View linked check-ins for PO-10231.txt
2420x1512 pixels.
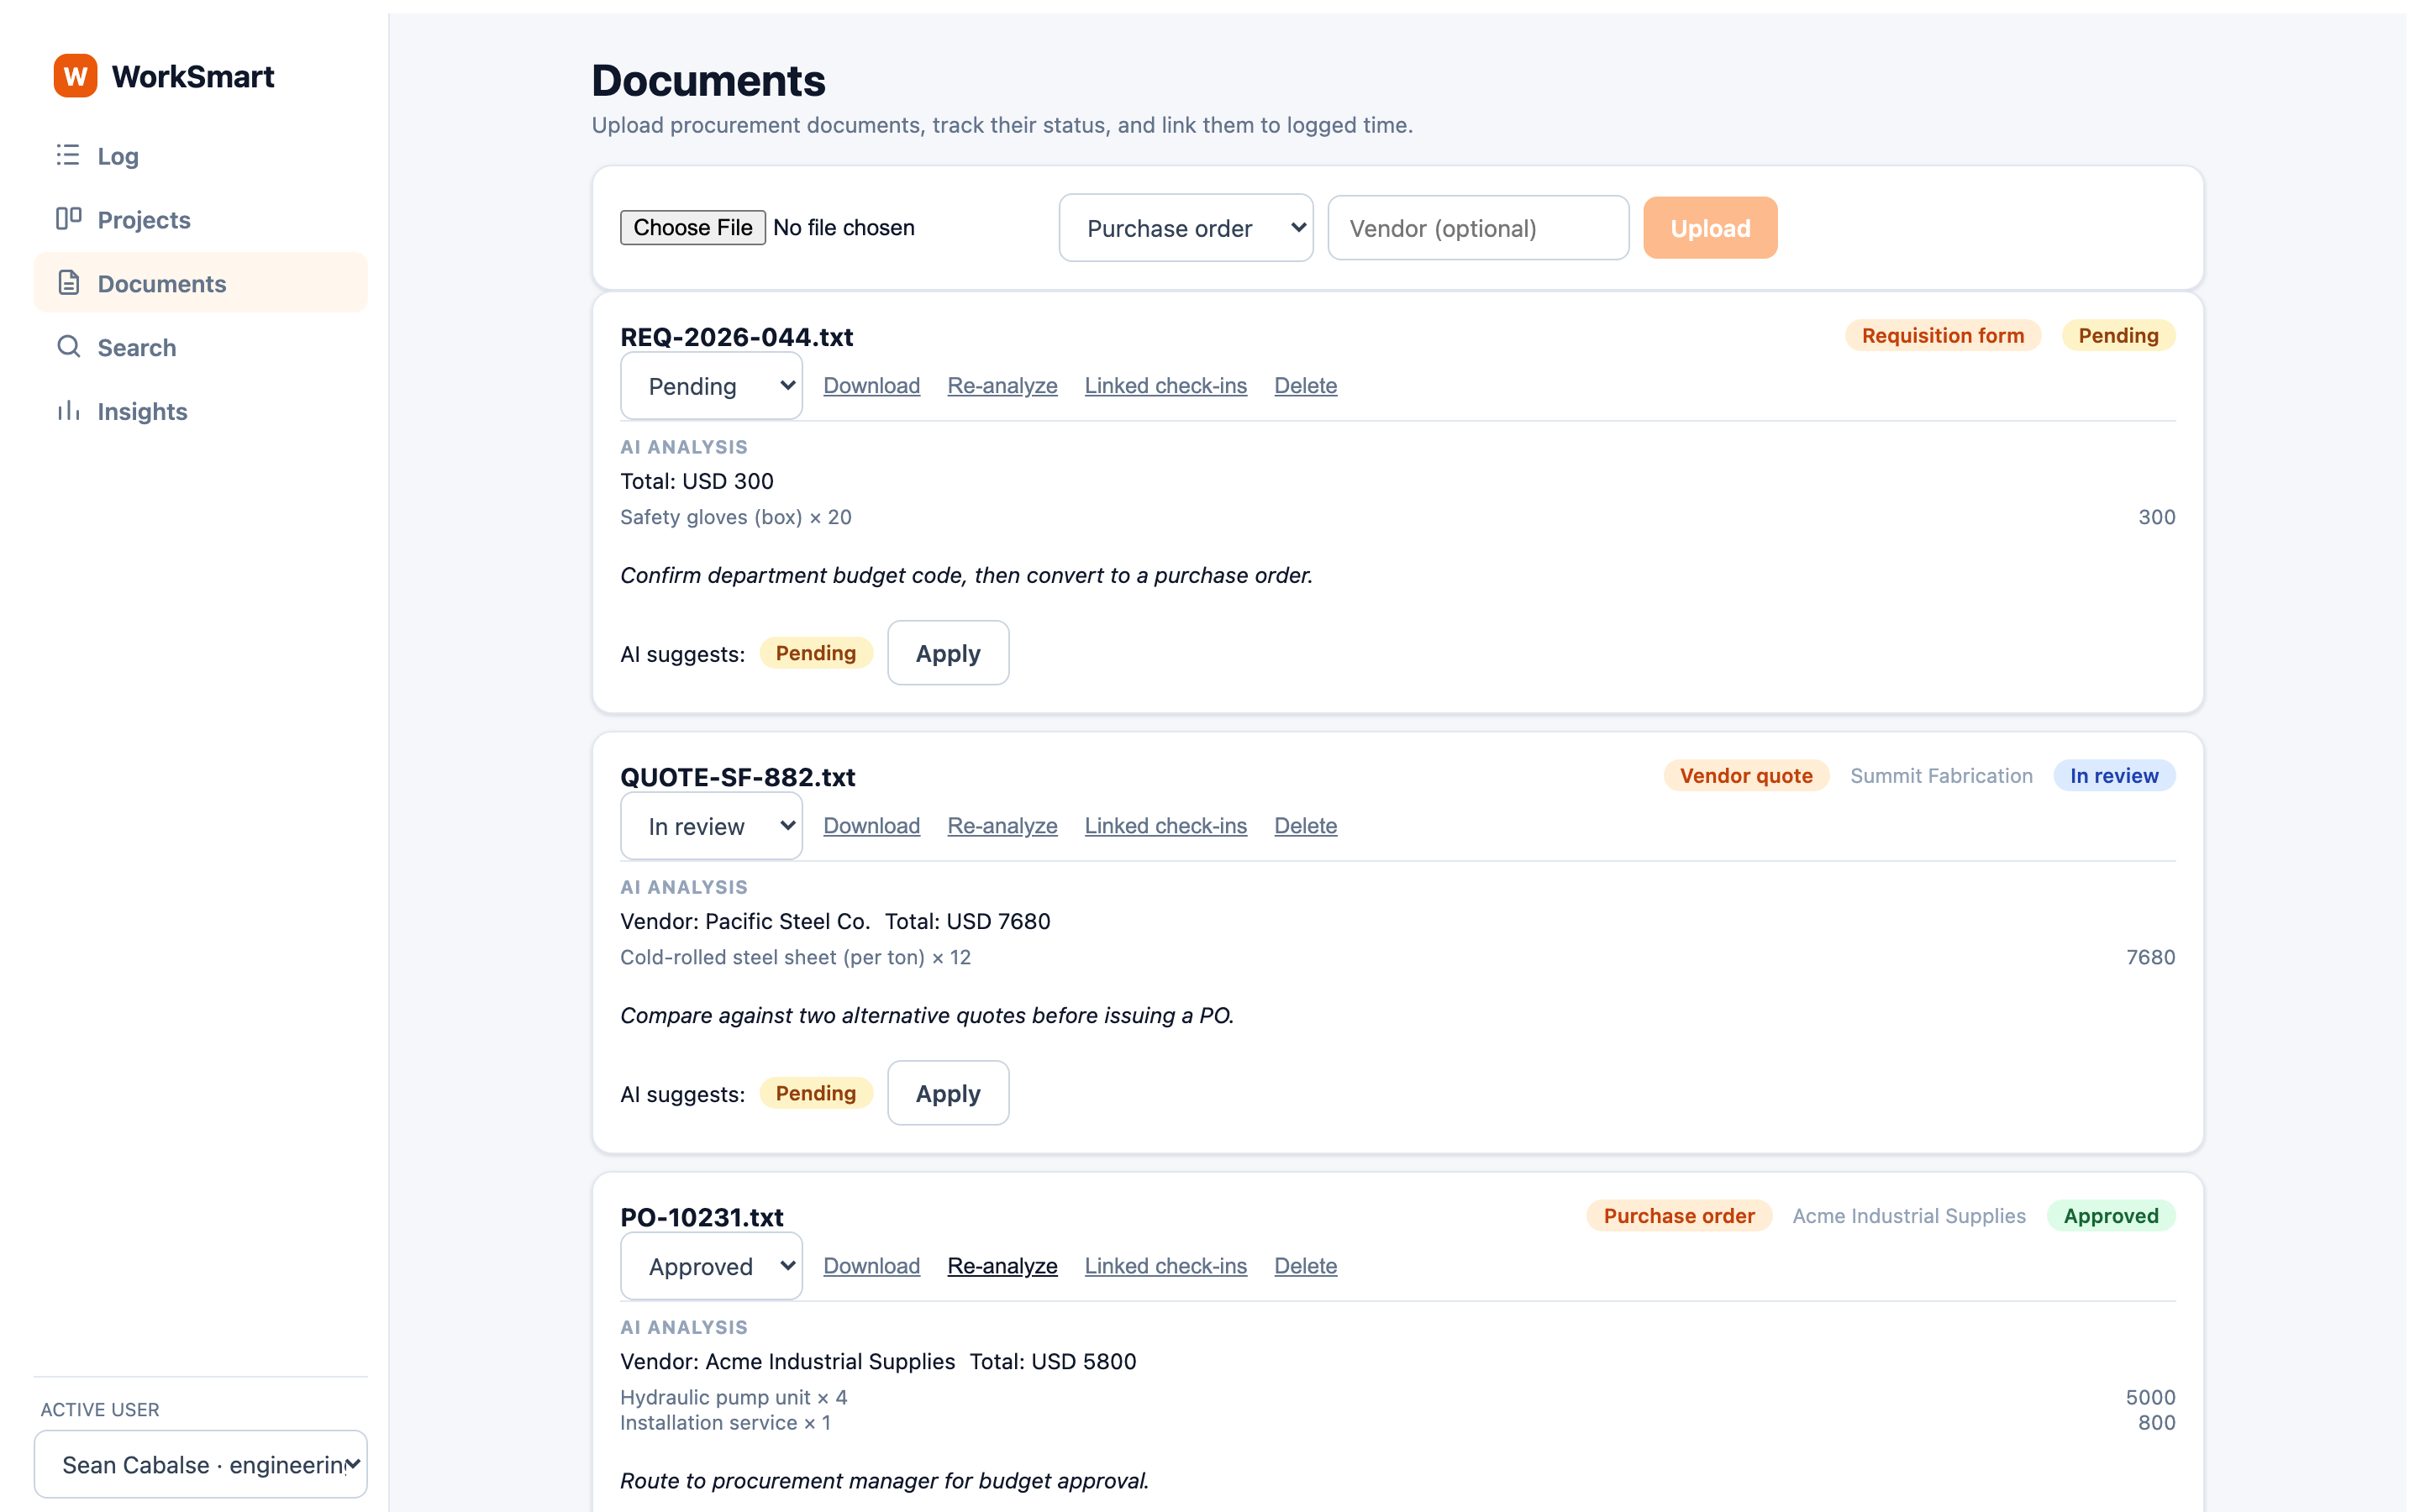click(1165, 1266)
